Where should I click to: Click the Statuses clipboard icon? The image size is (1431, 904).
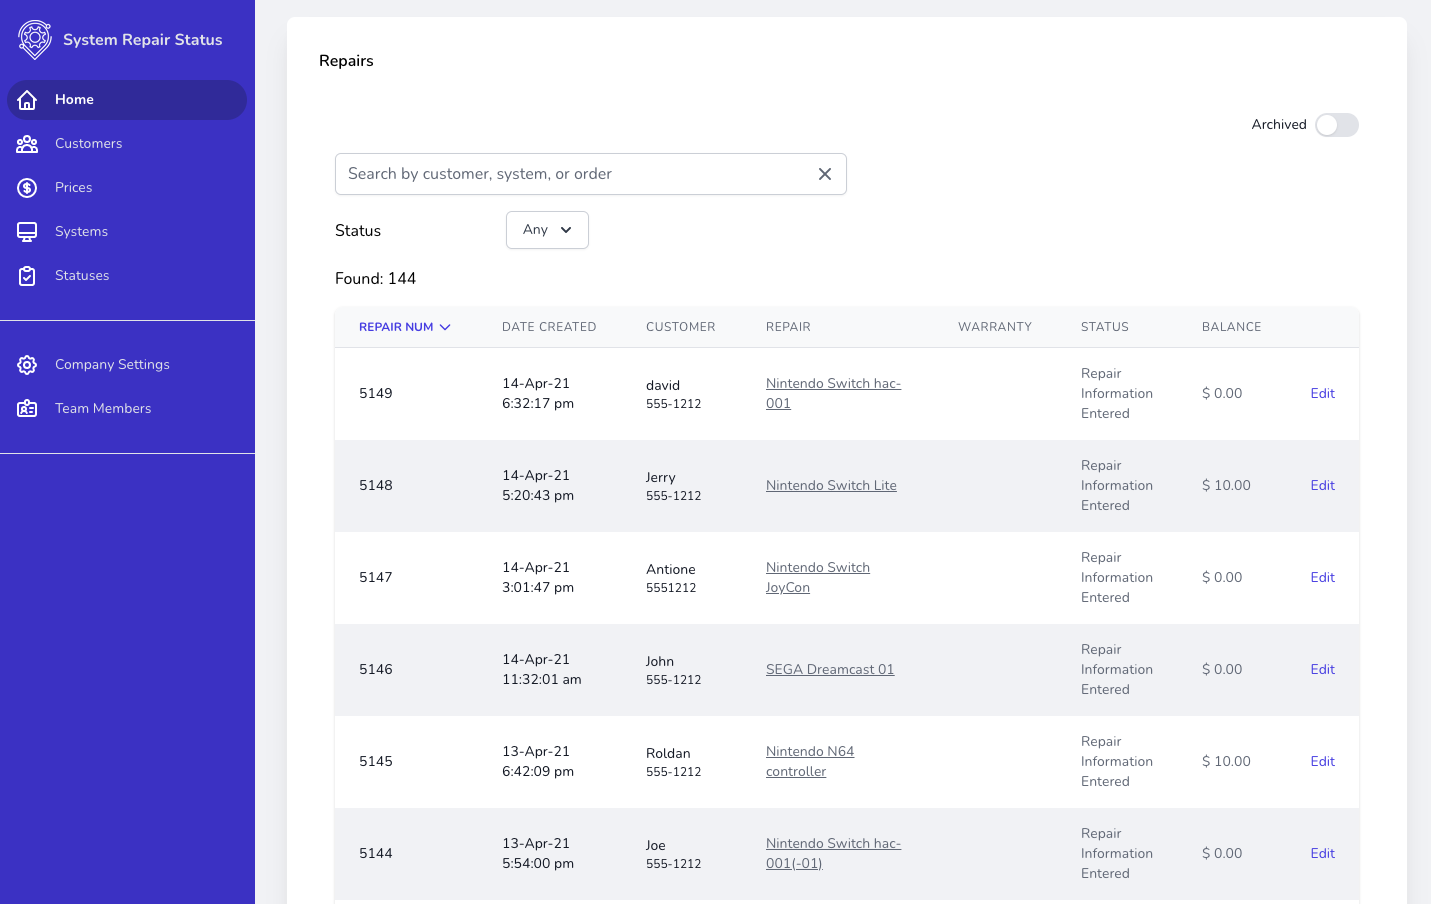pos(27,276)
